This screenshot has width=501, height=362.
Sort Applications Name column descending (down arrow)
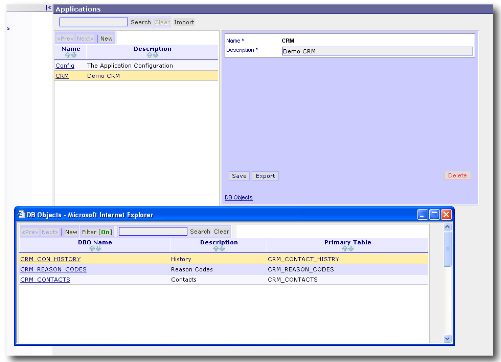[x=74, y=55]
